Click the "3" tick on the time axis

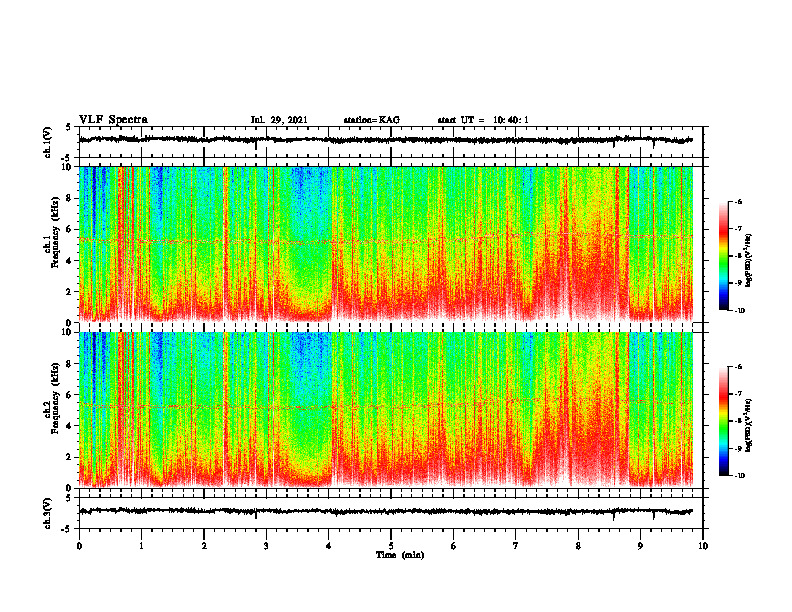[266, 546]
